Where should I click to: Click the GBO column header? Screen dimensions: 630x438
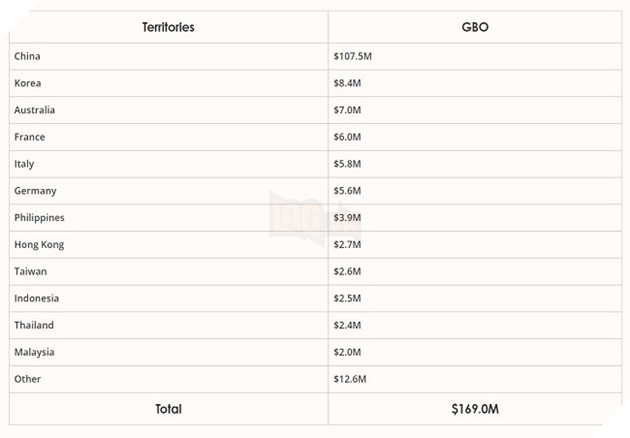(476, 27)
